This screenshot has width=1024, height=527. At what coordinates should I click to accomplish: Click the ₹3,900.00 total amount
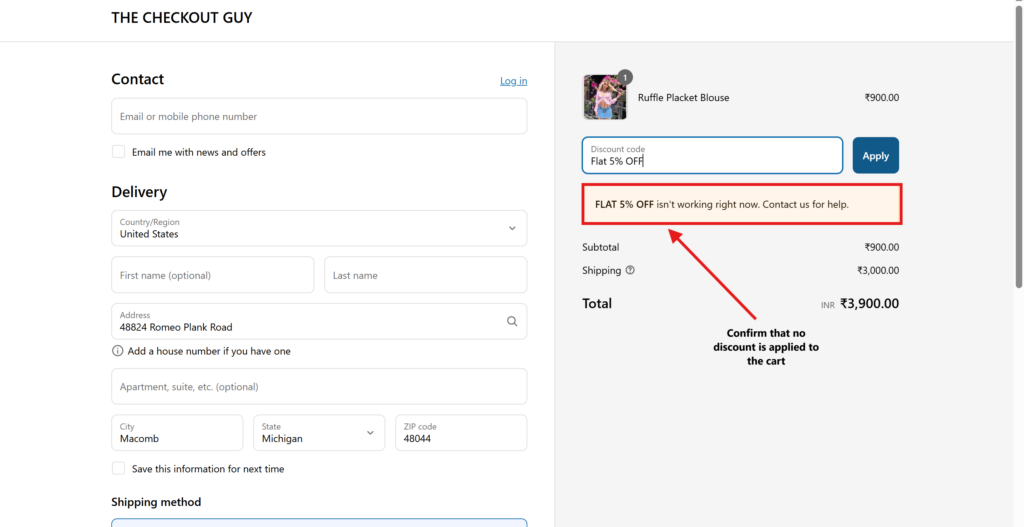pyautogui.click(x=869, y=304)
